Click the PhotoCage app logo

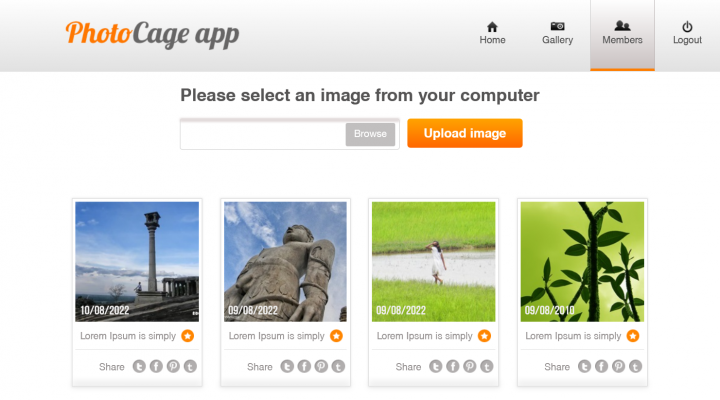click(152, 34)
